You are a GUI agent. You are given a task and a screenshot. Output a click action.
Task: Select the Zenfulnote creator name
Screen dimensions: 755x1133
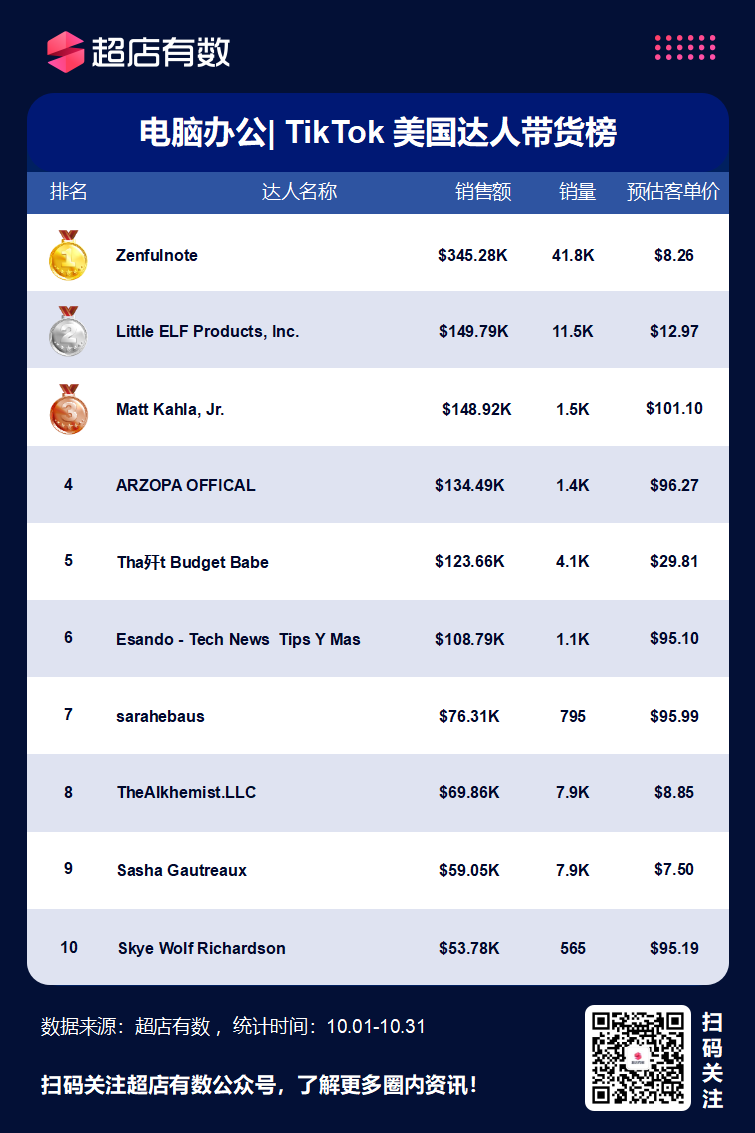(157, 255)
